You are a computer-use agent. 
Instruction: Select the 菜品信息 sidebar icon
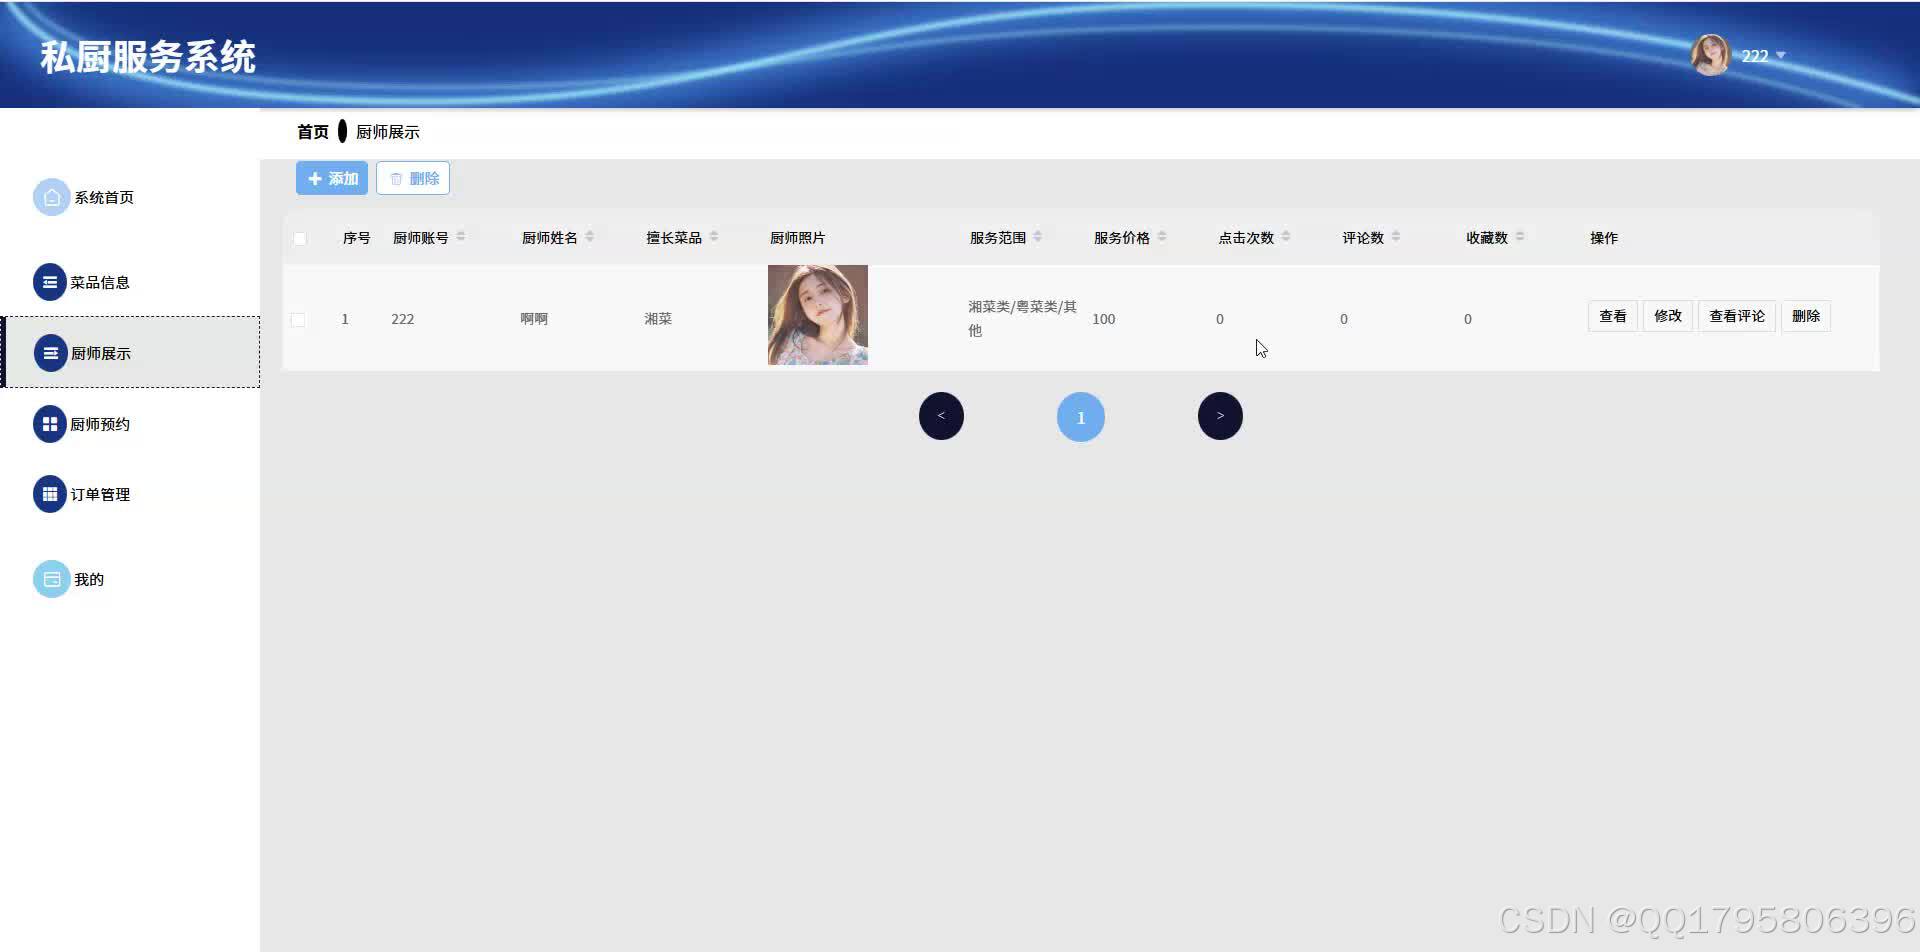point(51,282)
